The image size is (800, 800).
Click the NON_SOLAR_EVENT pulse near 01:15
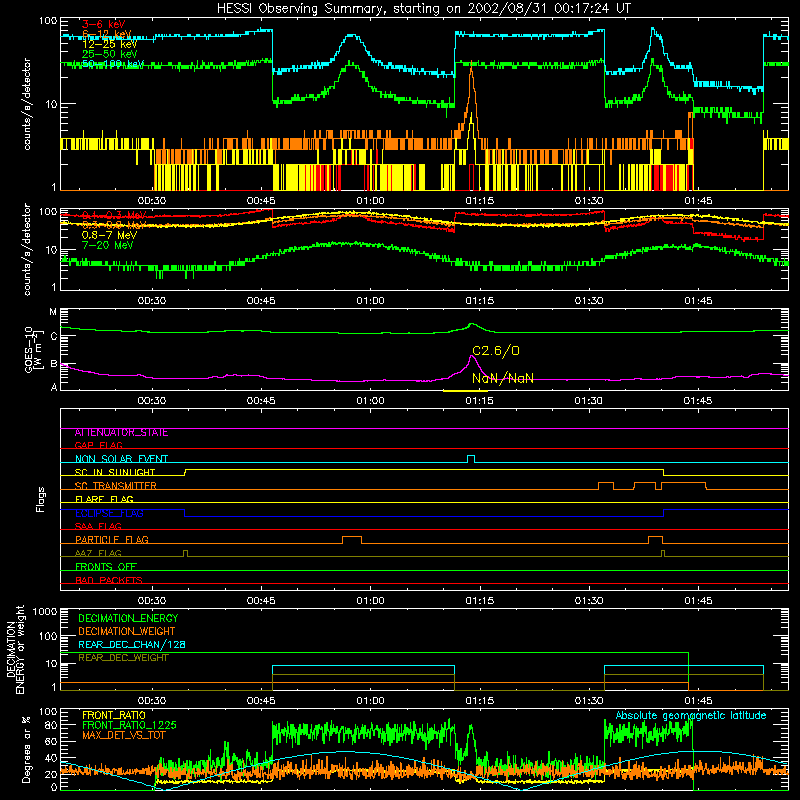tap(471, 459)
